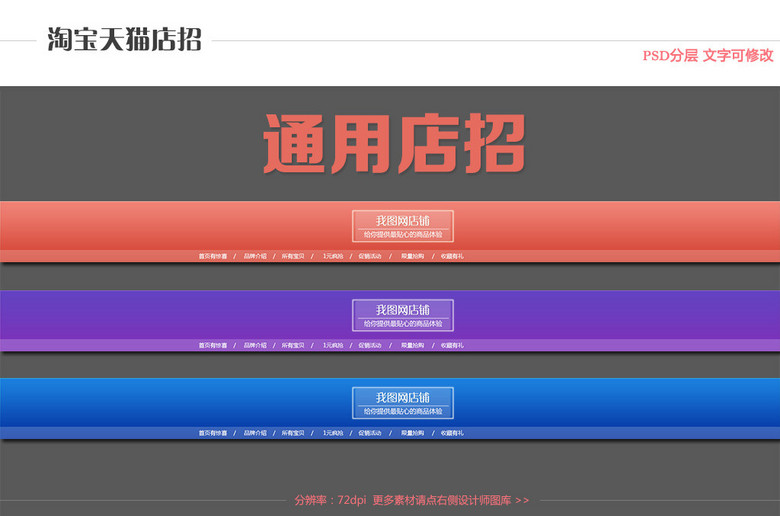
Task: Open 1元疯抢 in the purple banner menu
Action: 332,345
